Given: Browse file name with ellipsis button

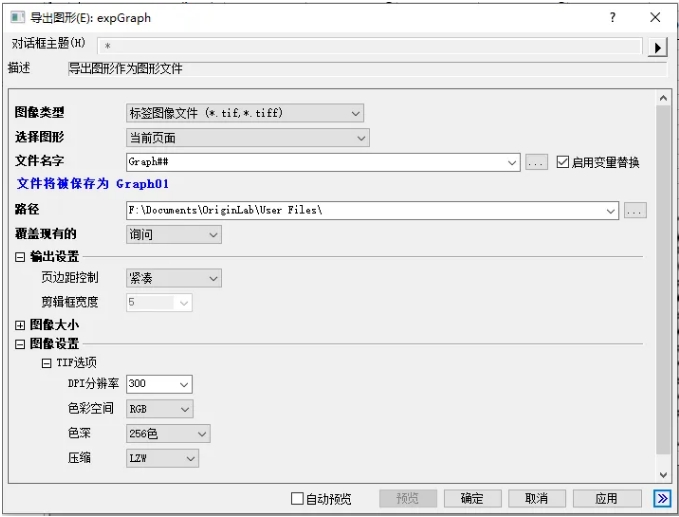Looking at the screenshot, I should (536, 163).
